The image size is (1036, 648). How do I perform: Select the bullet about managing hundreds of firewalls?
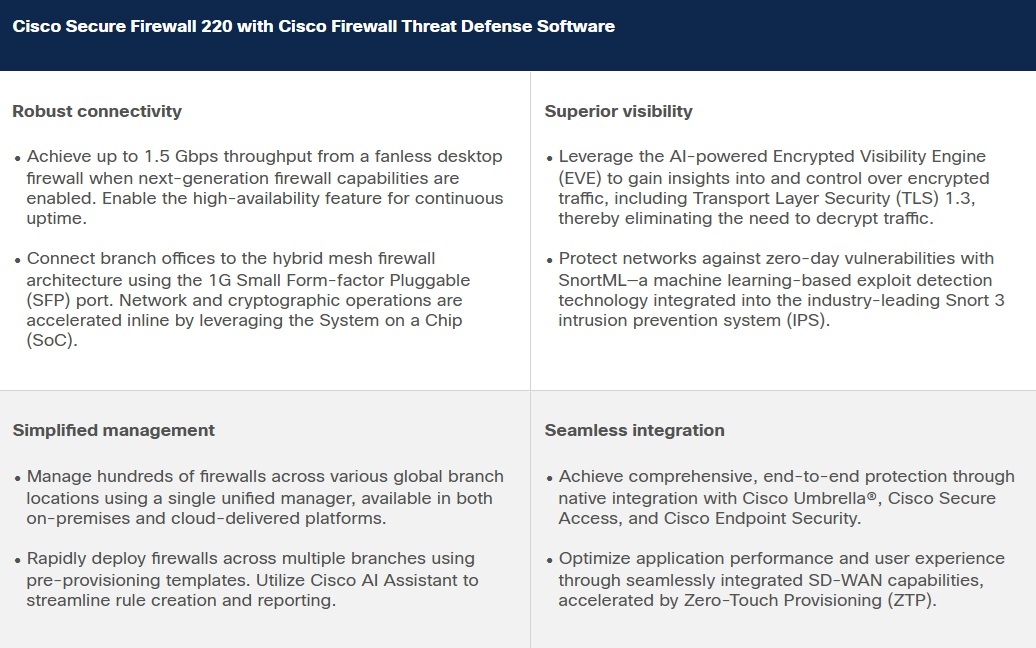pyautogui.click(x=265, y=498)
